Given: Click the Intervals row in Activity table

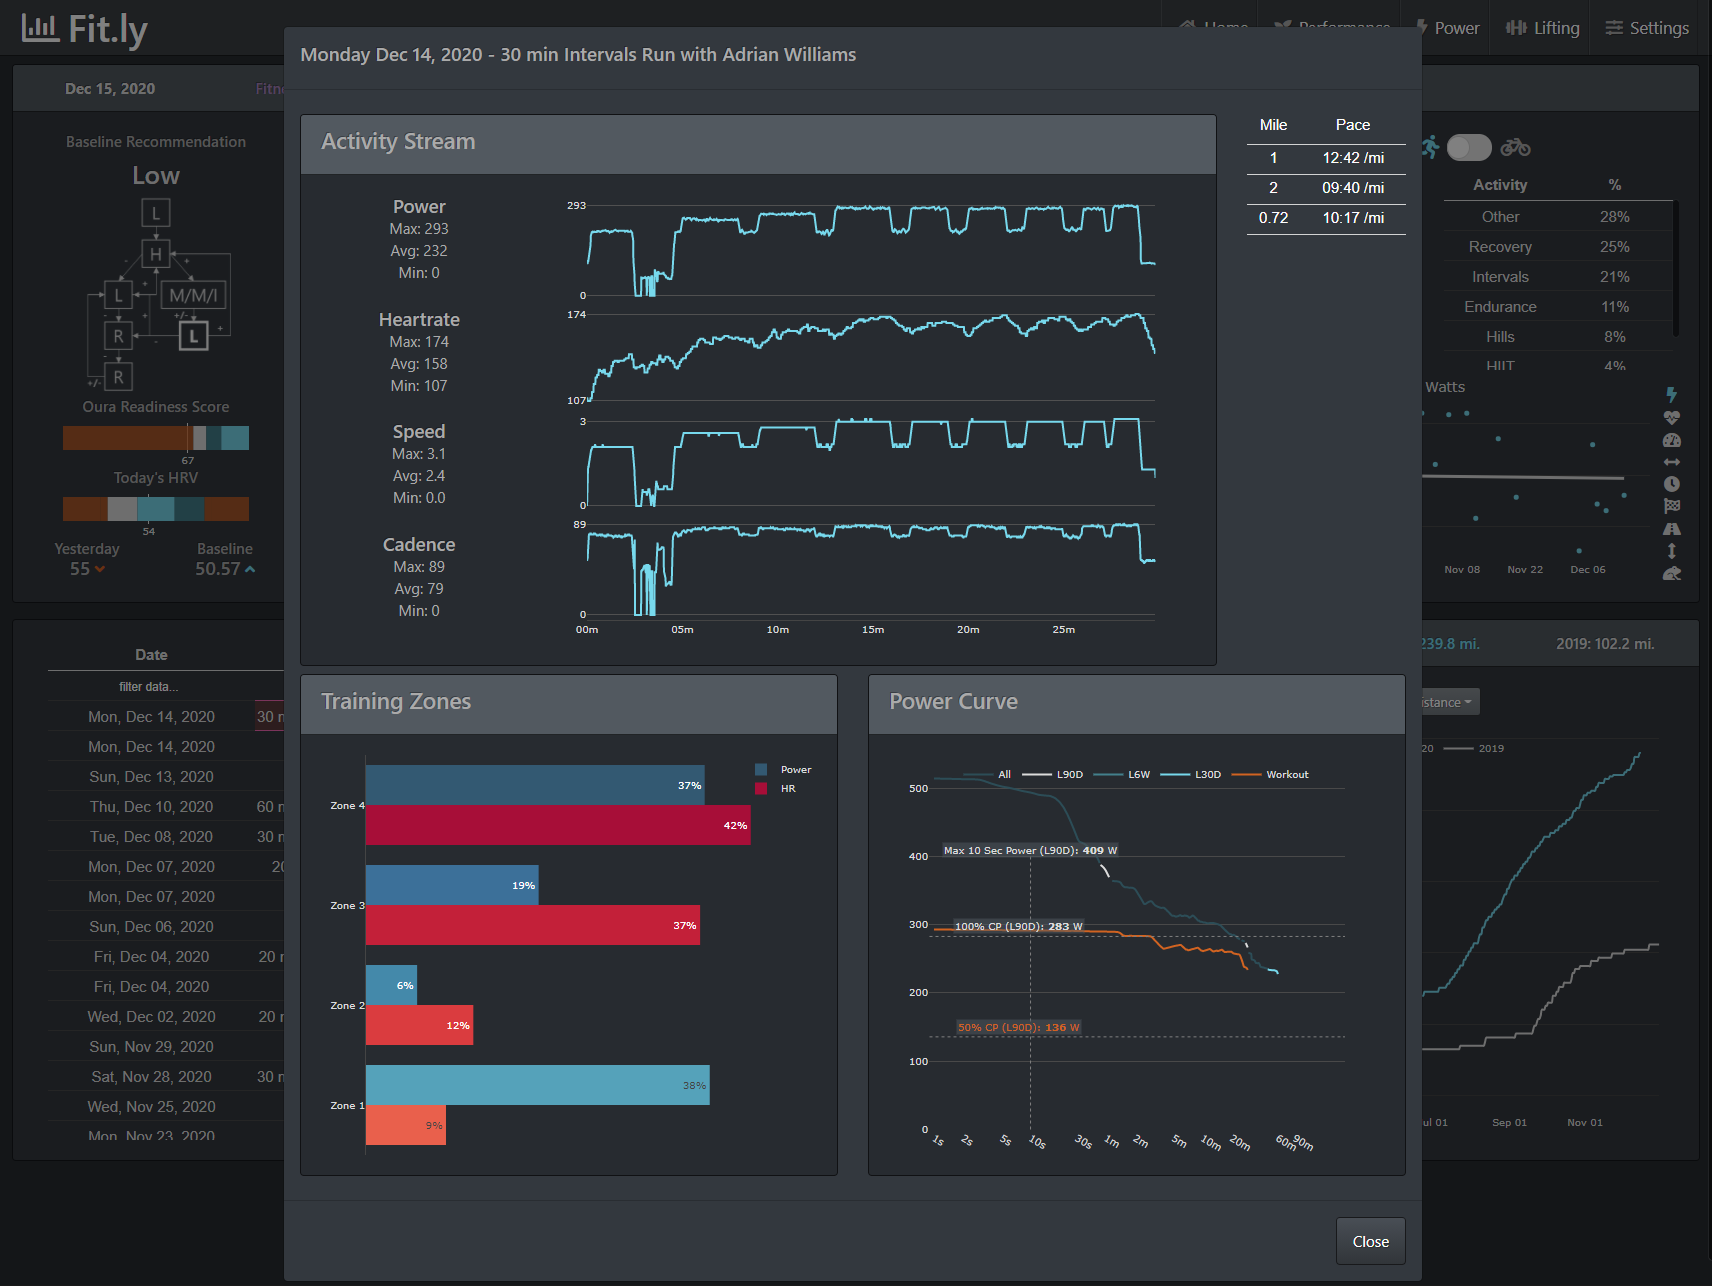Looking at the screenshot, I should tap(1556, 277).
